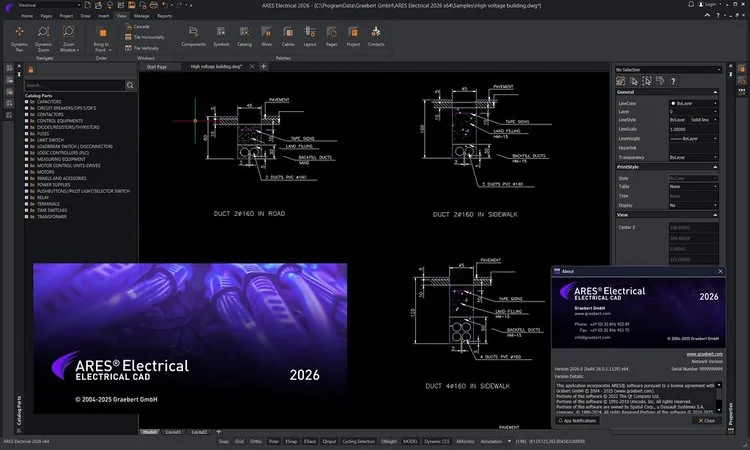Open the Draw ribbon tab
Image resolution: width=750 pixels, height=450 pixels.
click(x=85, y=16)
